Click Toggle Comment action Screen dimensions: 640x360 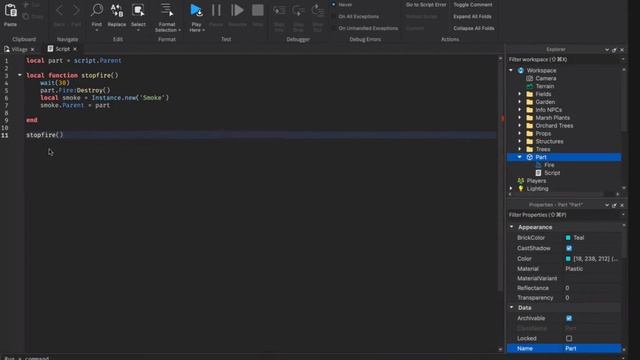click(473, 4)
